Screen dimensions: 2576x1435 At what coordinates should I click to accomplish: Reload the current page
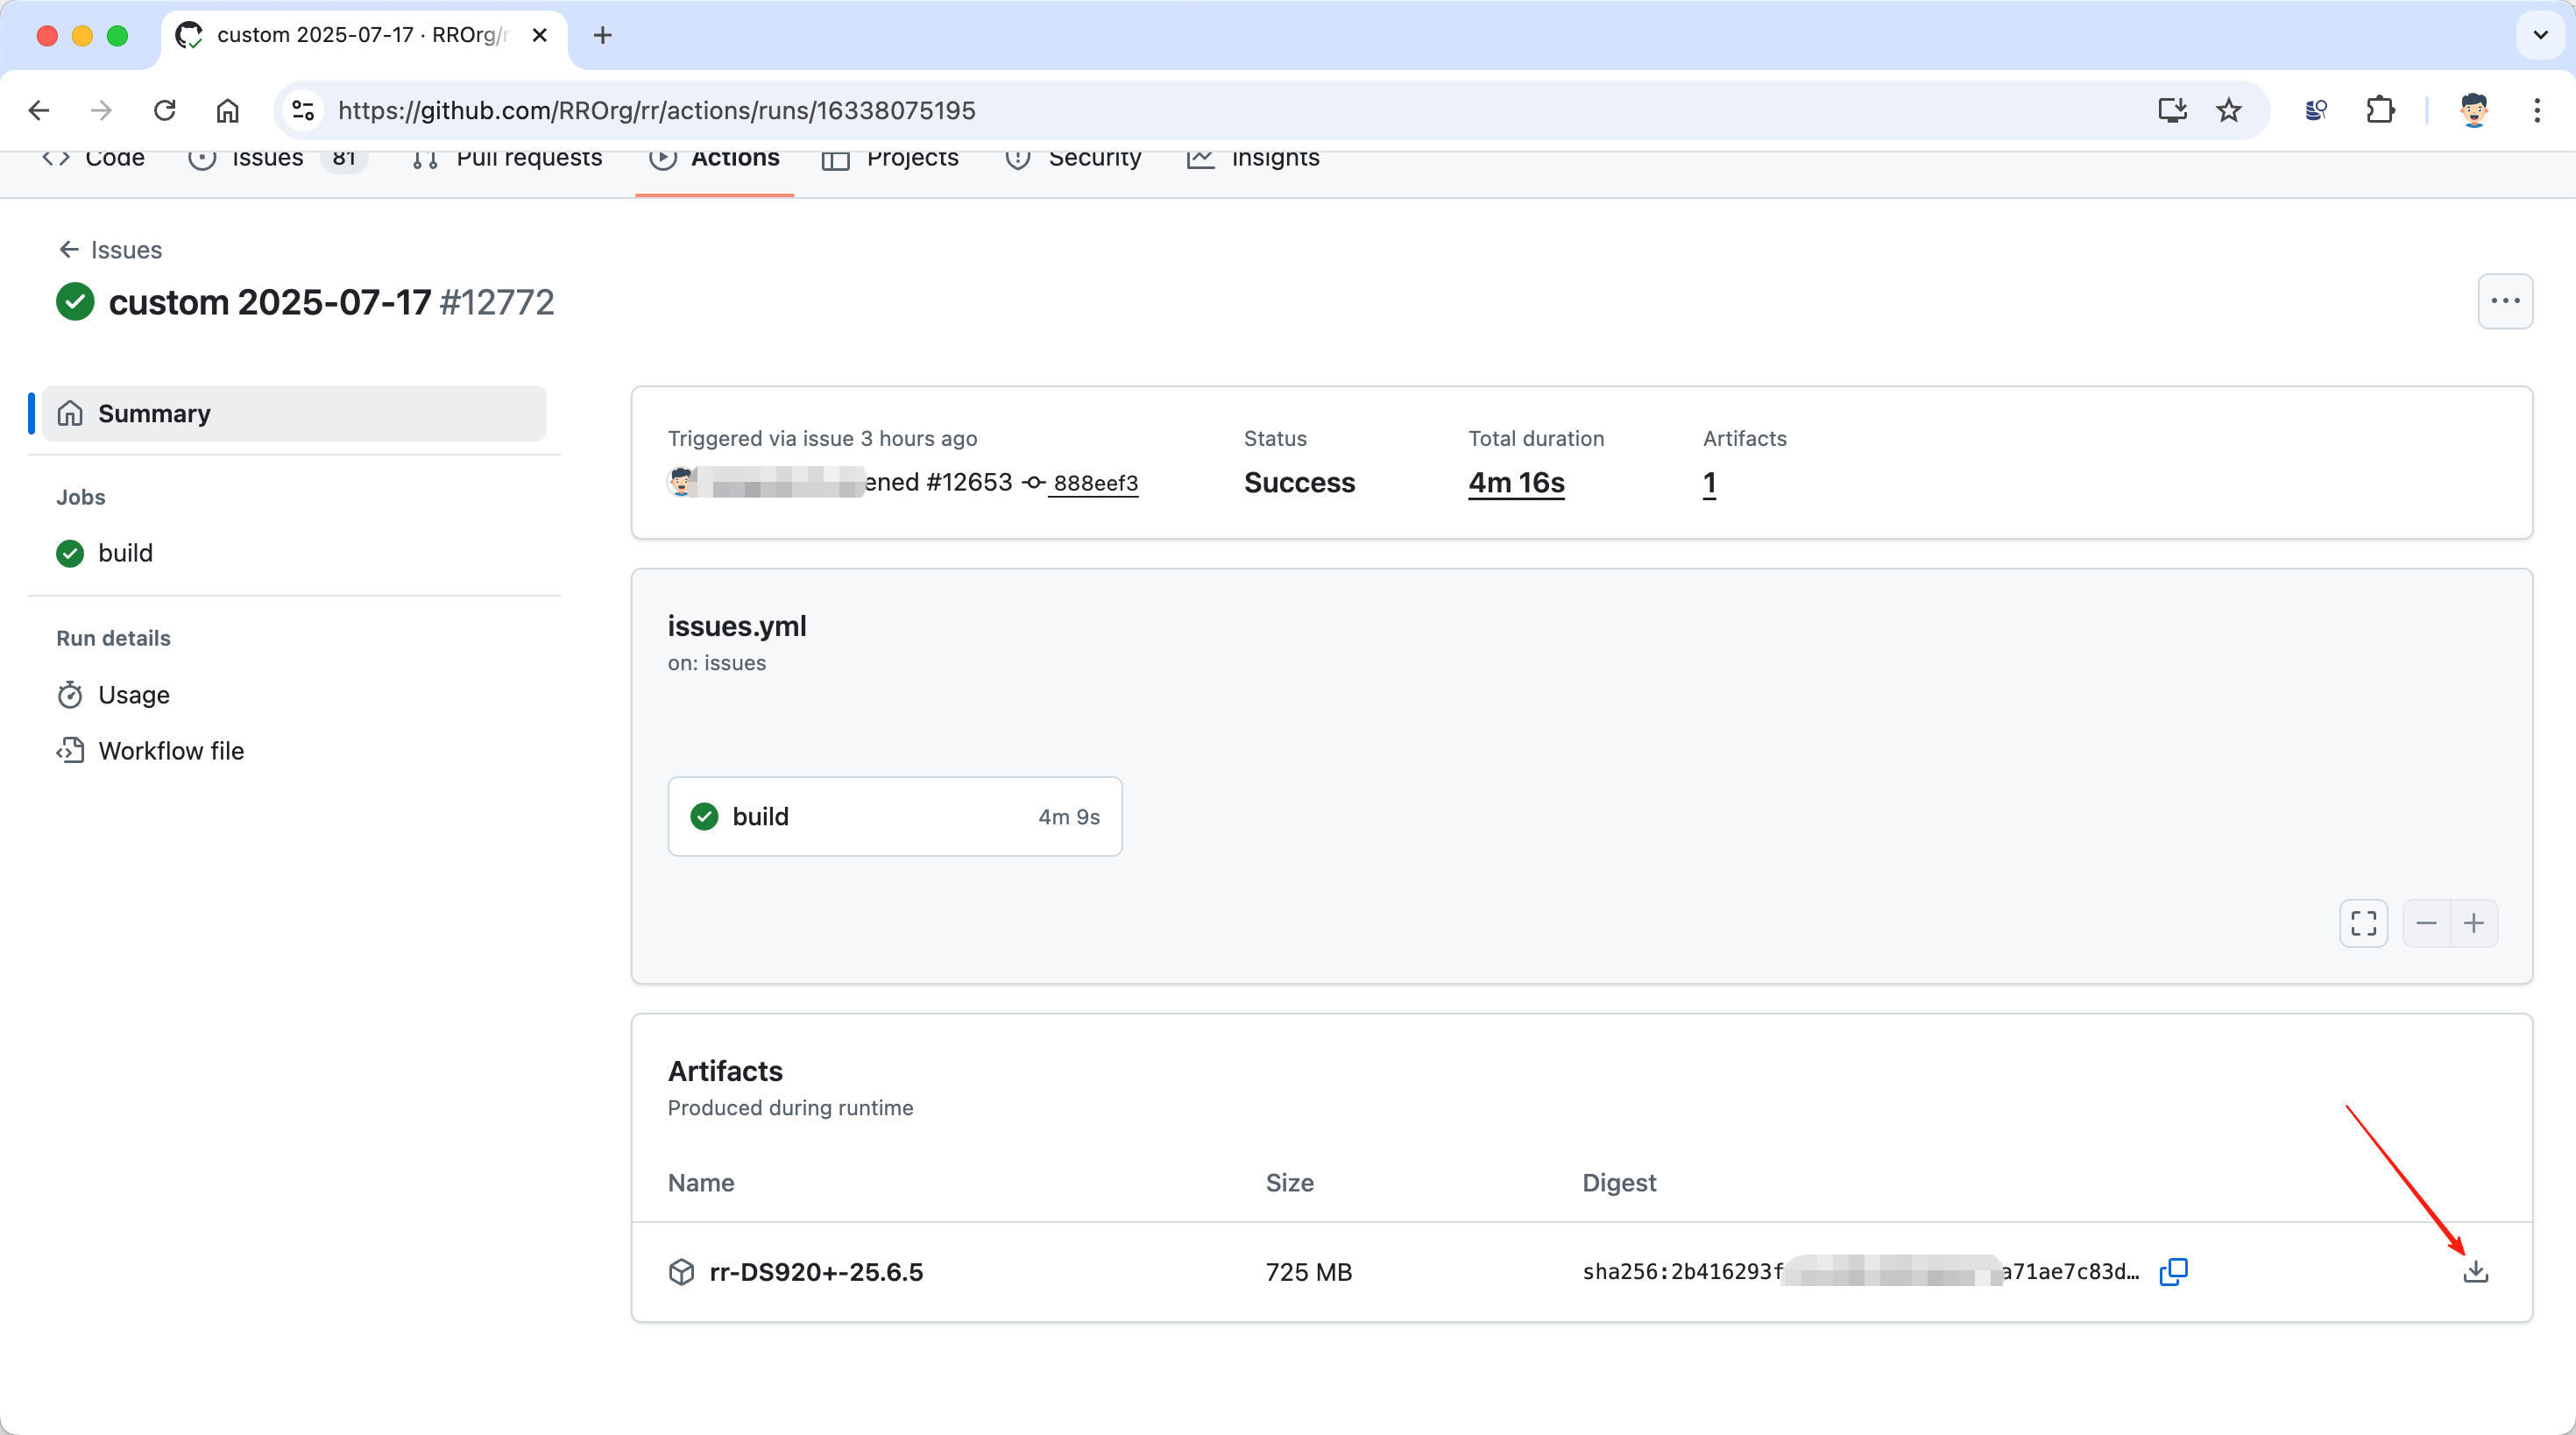pyautogui.click(x=165, y=110)
